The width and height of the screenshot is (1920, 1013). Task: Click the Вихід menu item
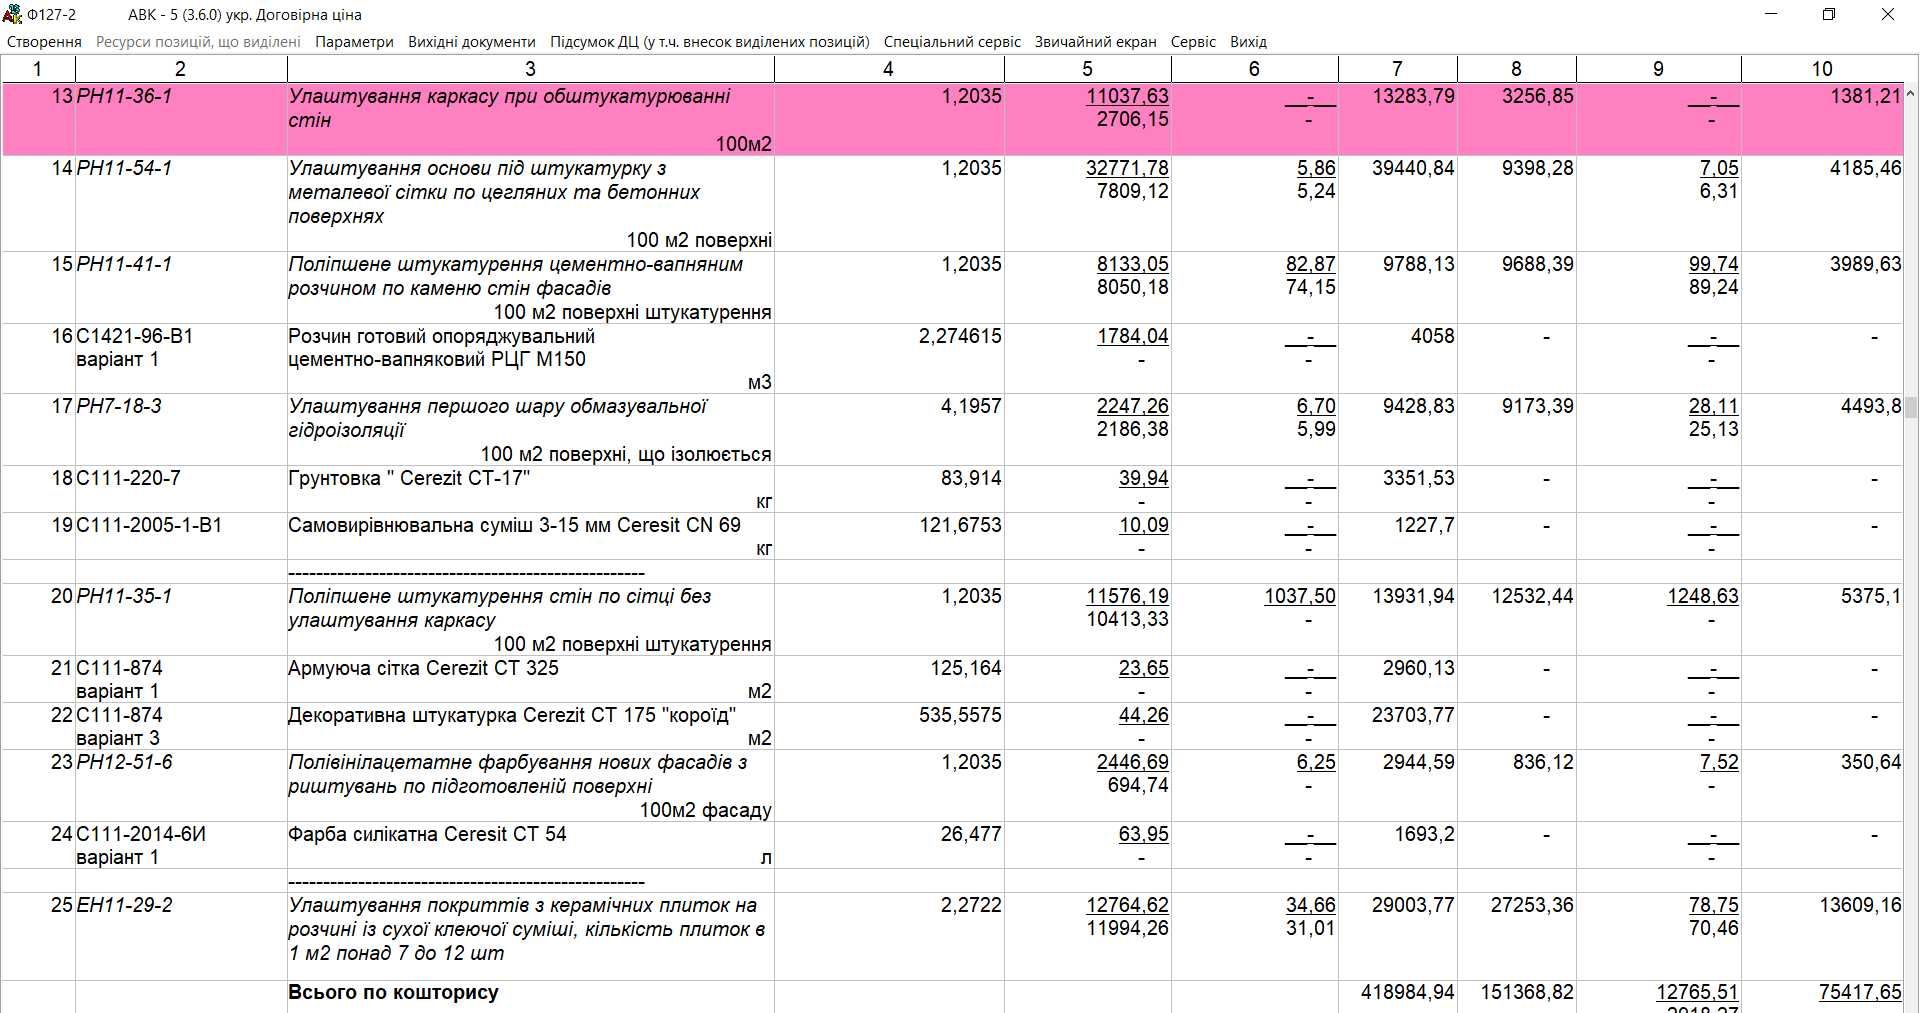[1248, 42]
